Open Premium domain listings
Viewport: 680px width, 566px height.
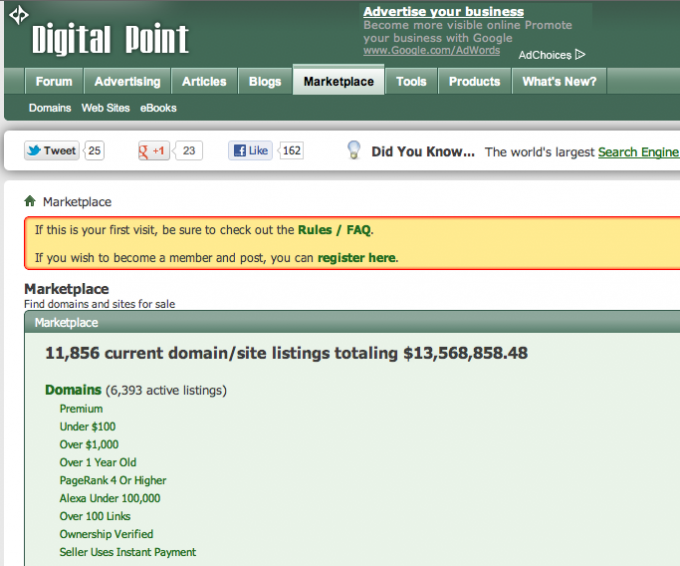[81, 409]
